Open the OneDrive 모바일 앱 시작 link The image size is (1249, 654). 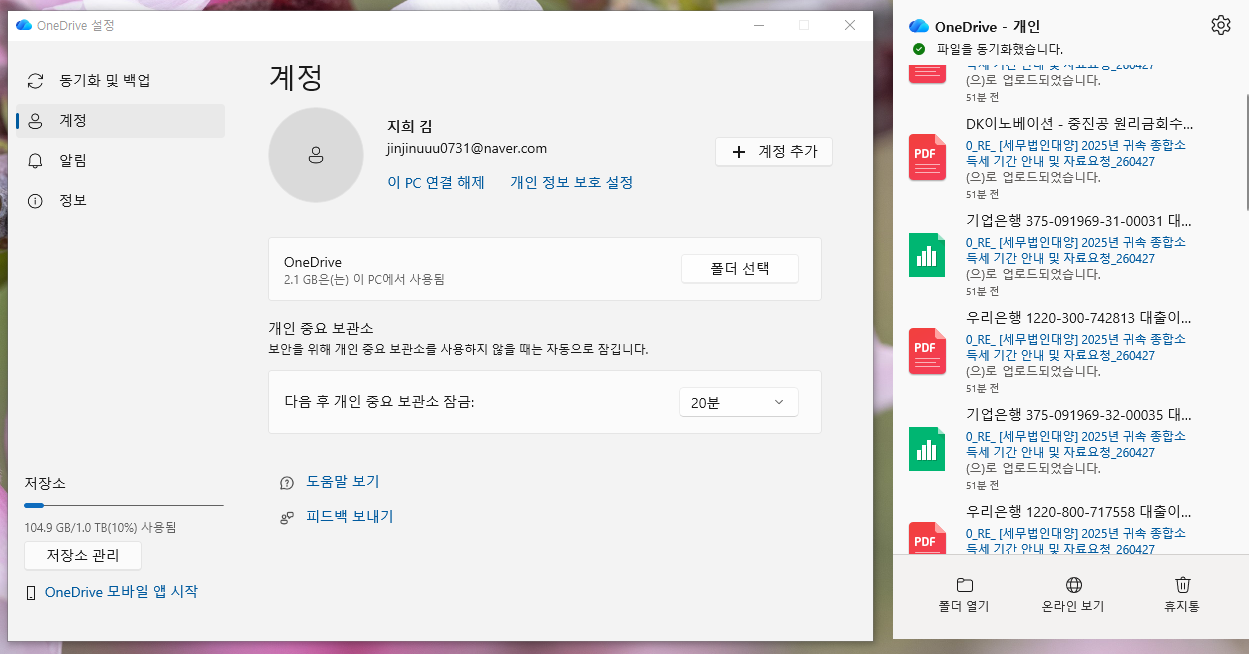click(121, 592)
